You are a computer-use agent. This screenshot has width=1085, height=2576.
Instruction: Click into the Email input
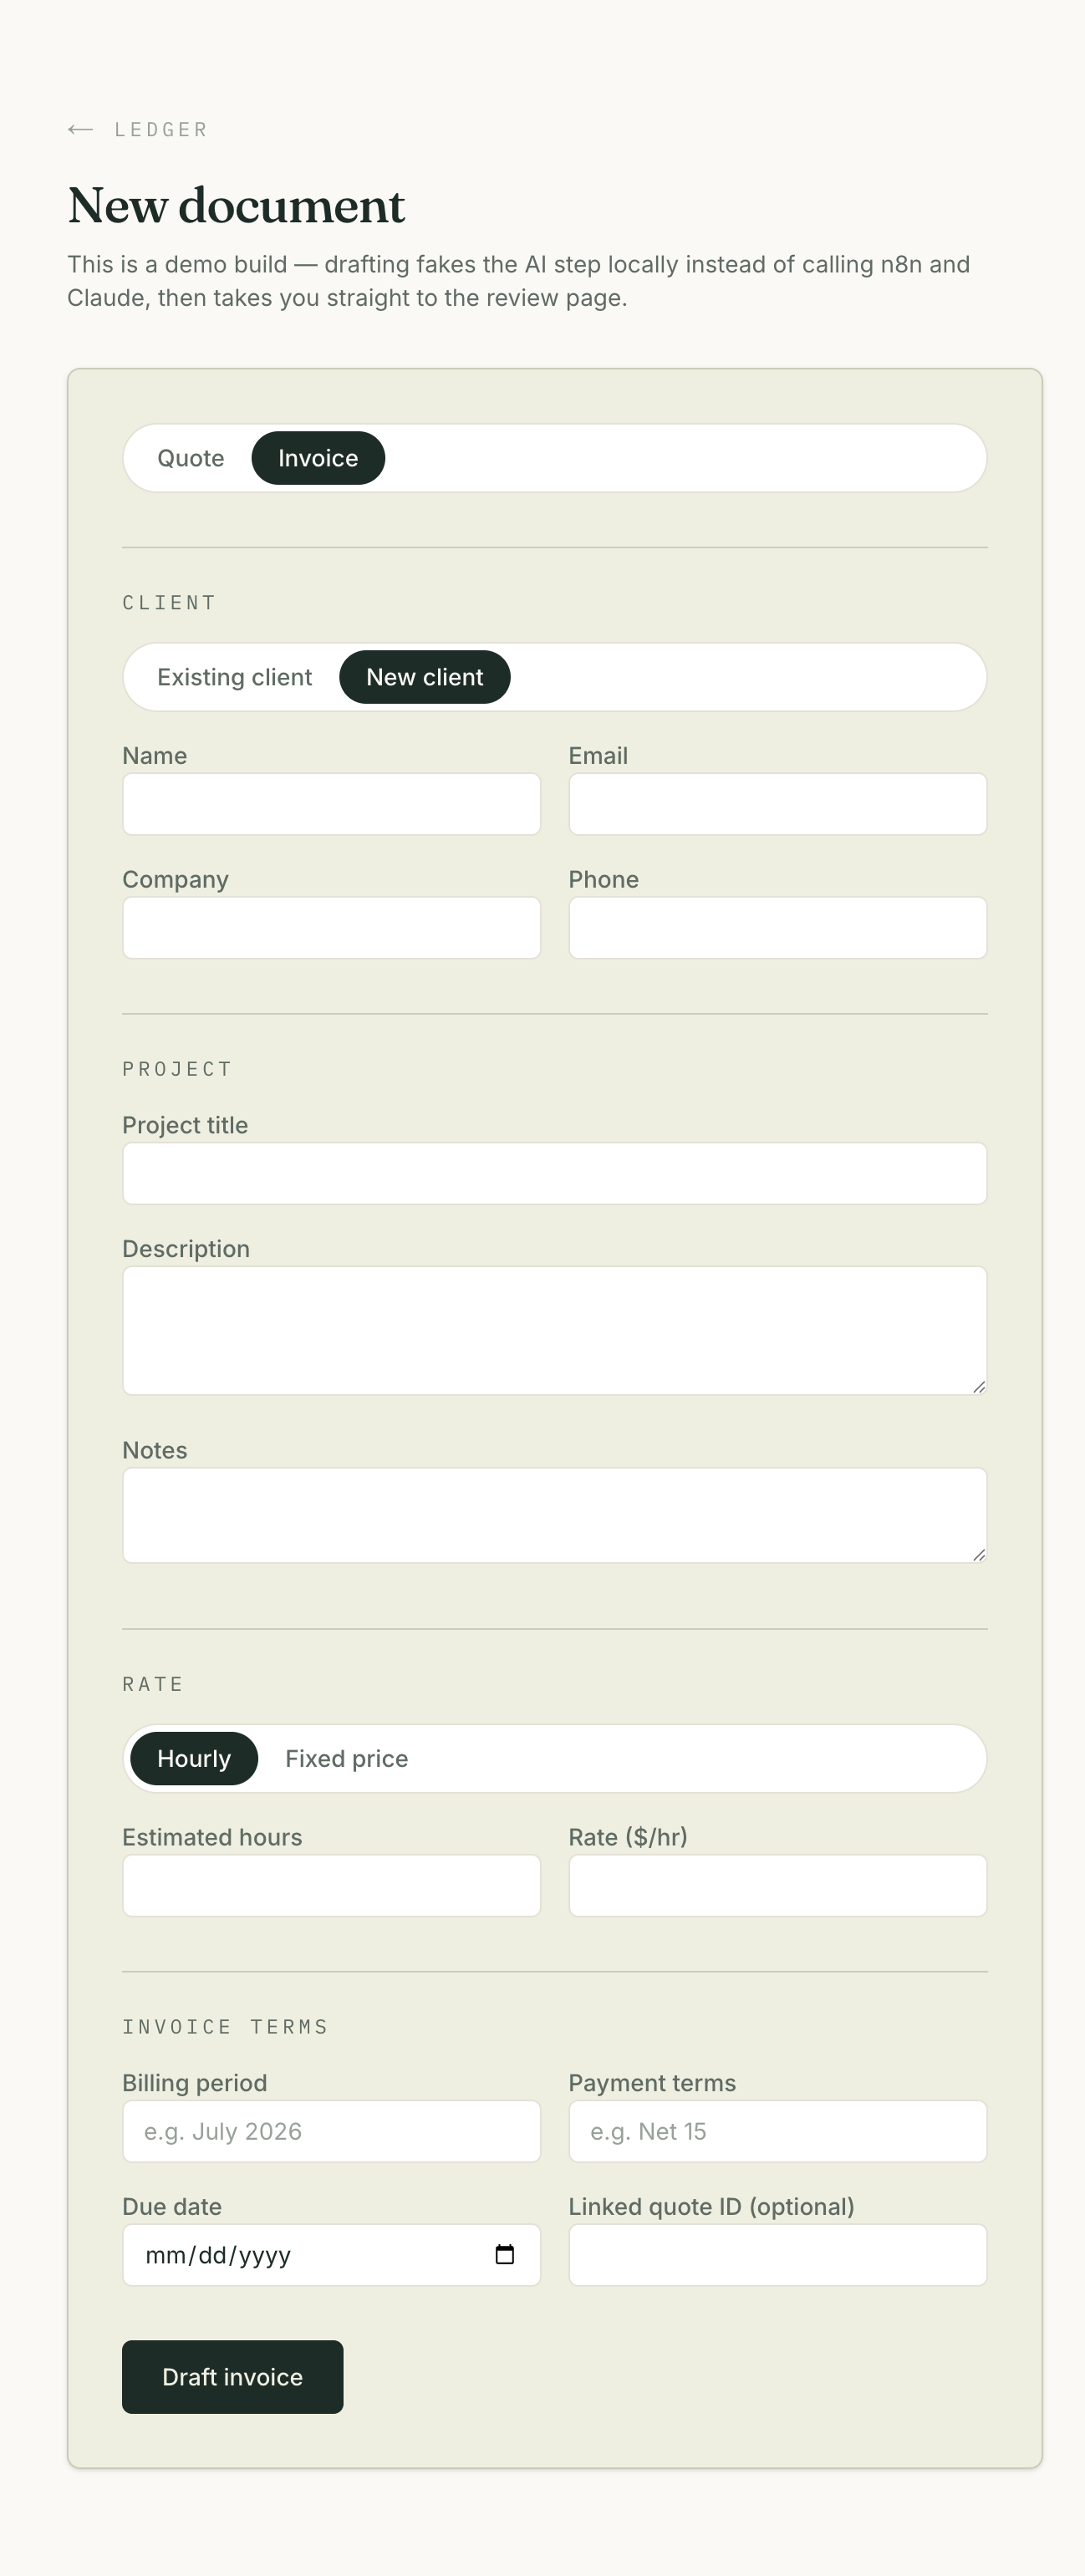[x=778, y=804]
